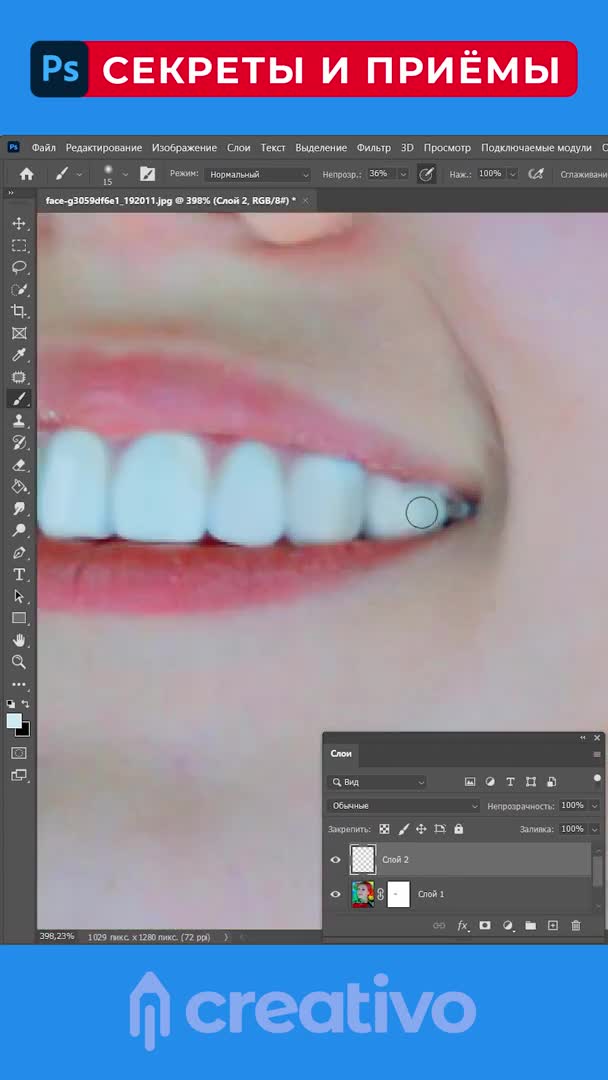The height and width of the screenshot is (1080, 608).
Task: Toggle lock all for the layer
Action: point(458,829)
